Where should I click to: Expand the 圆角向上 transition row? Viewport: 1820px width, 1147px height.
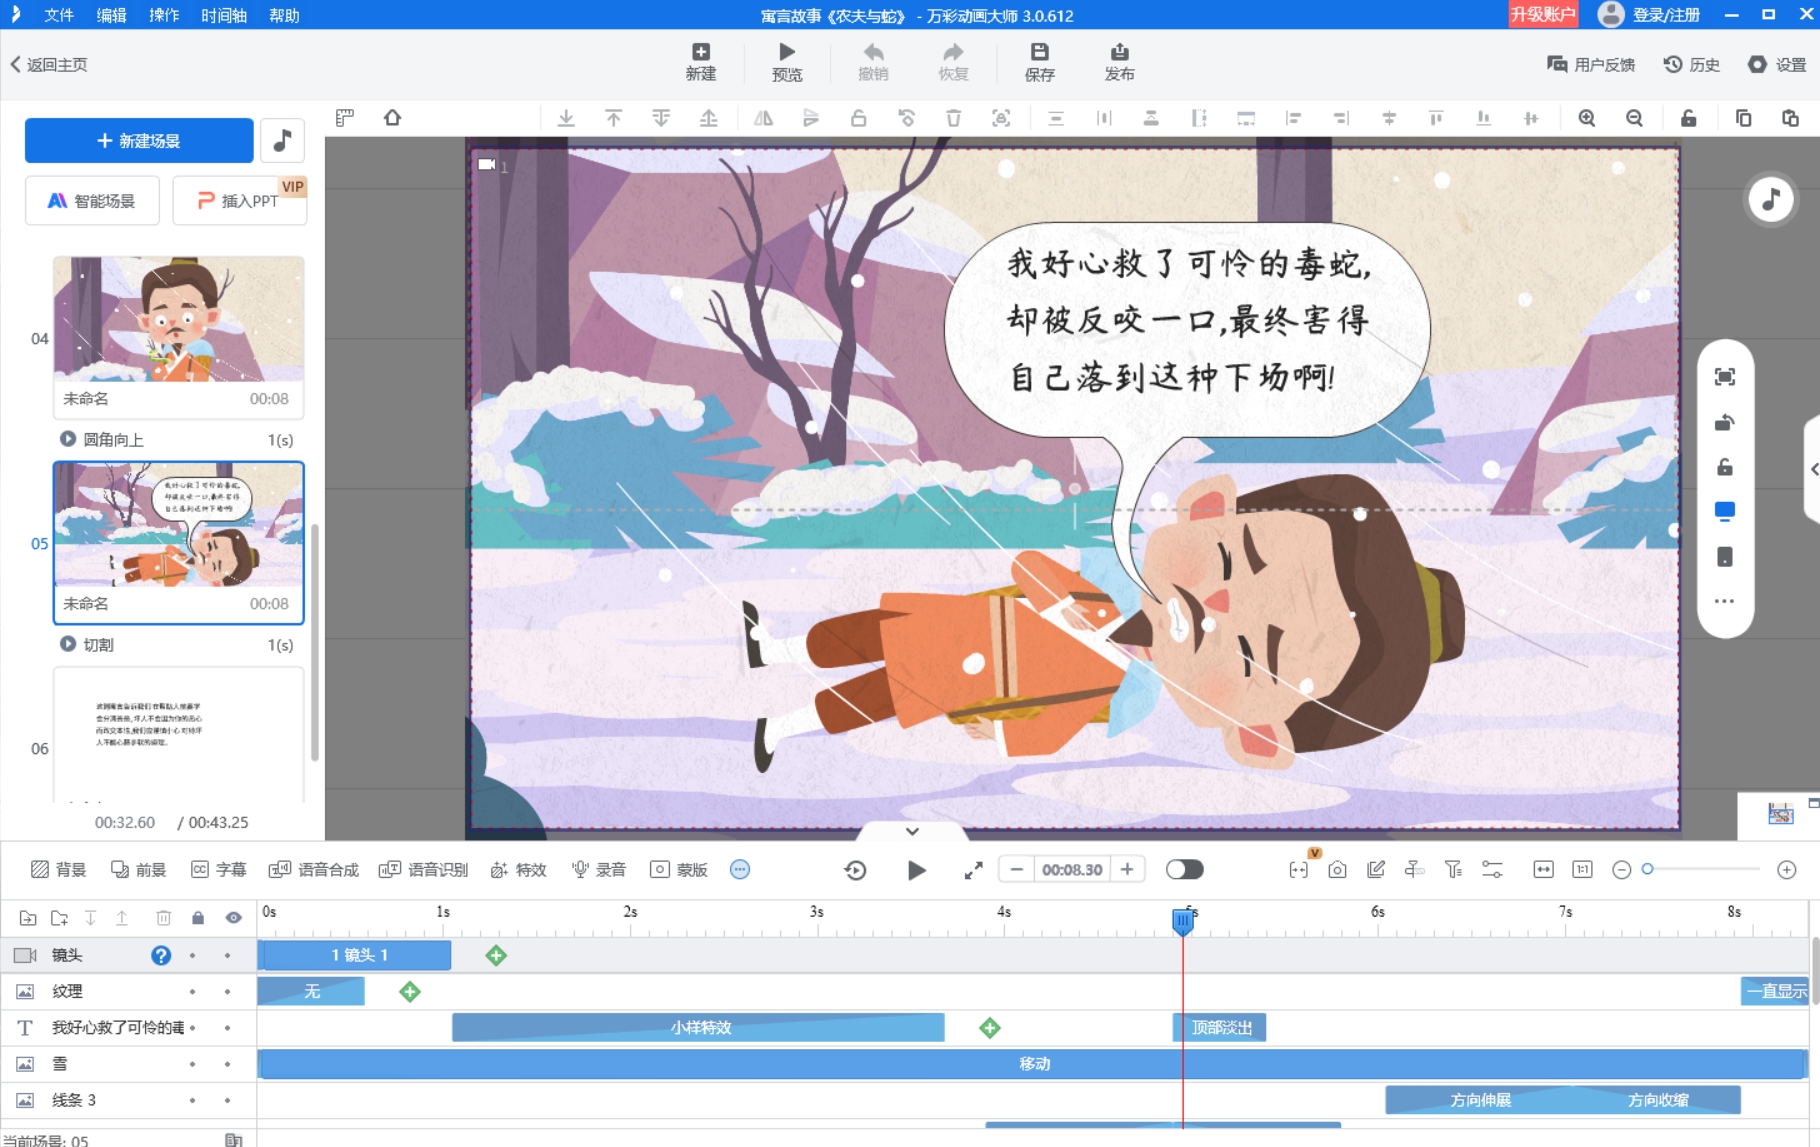pos(68,439)
